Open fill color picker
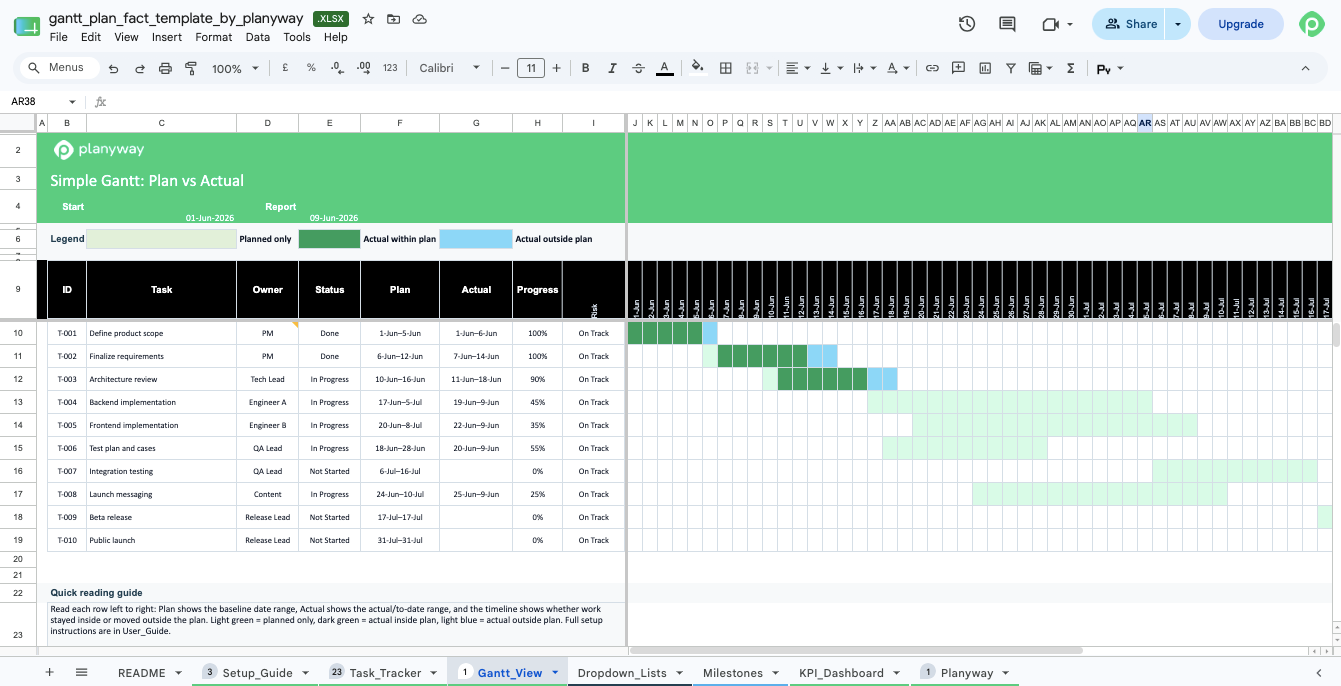 698,68
